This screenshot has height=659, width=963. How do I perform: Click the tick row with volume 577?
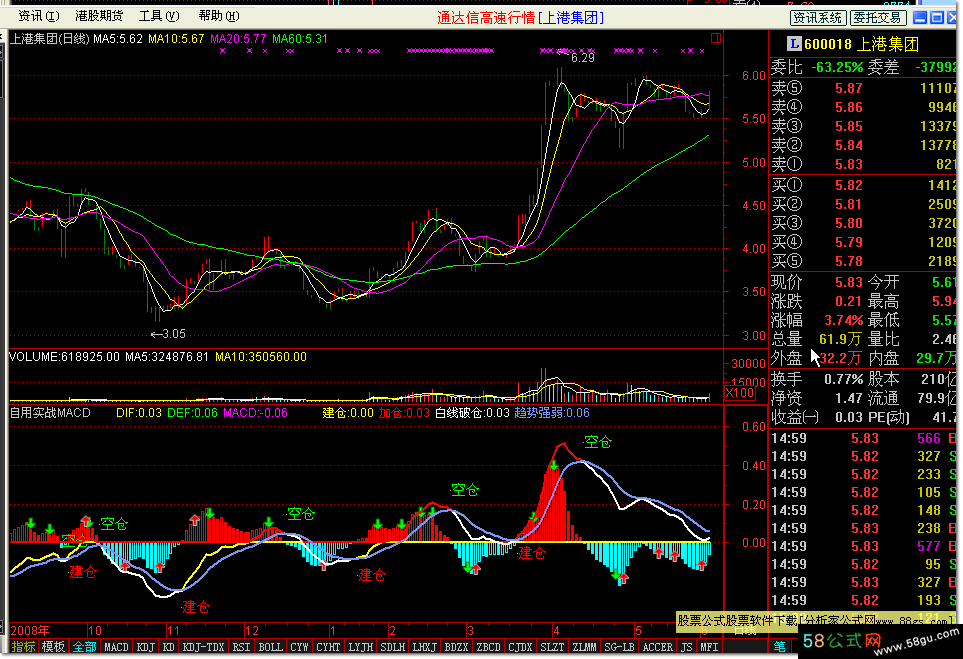864,546
